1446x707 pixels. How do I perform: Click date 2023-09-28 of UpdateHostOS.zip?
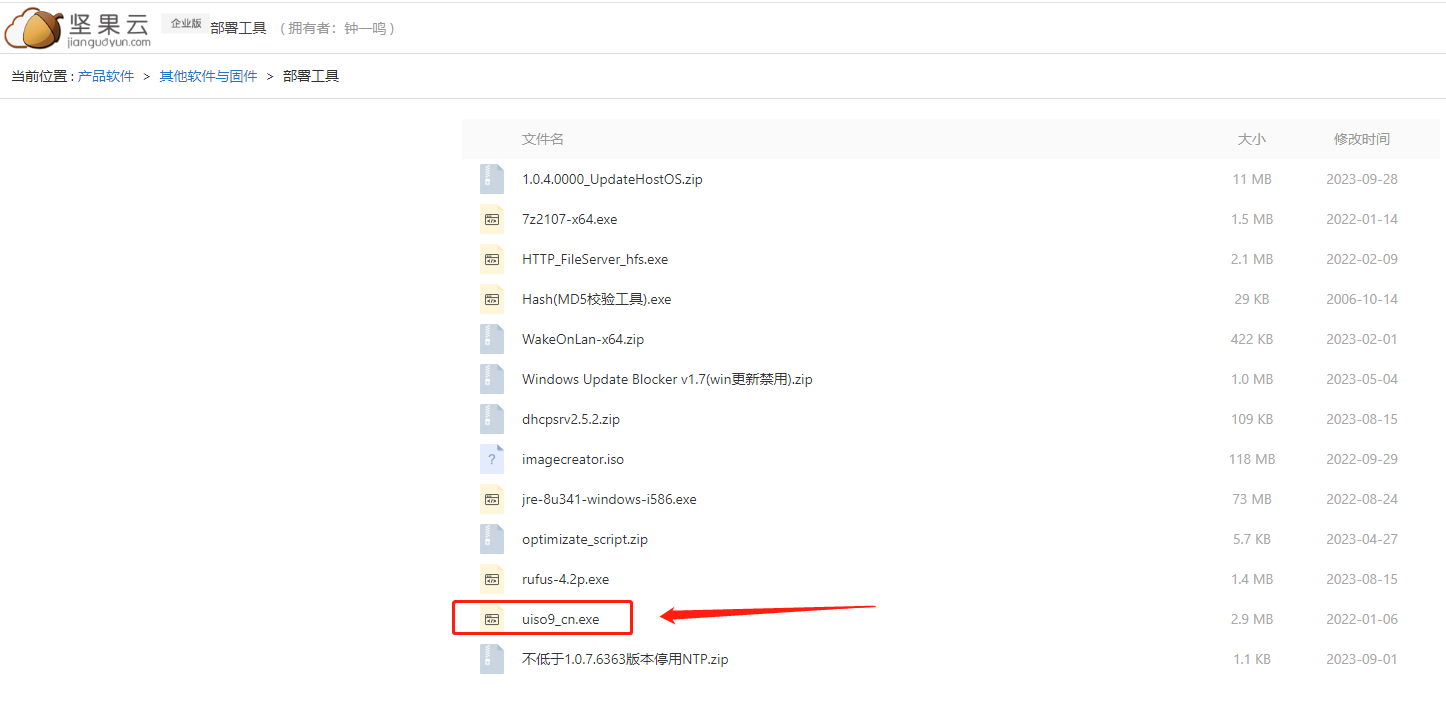1362,179
